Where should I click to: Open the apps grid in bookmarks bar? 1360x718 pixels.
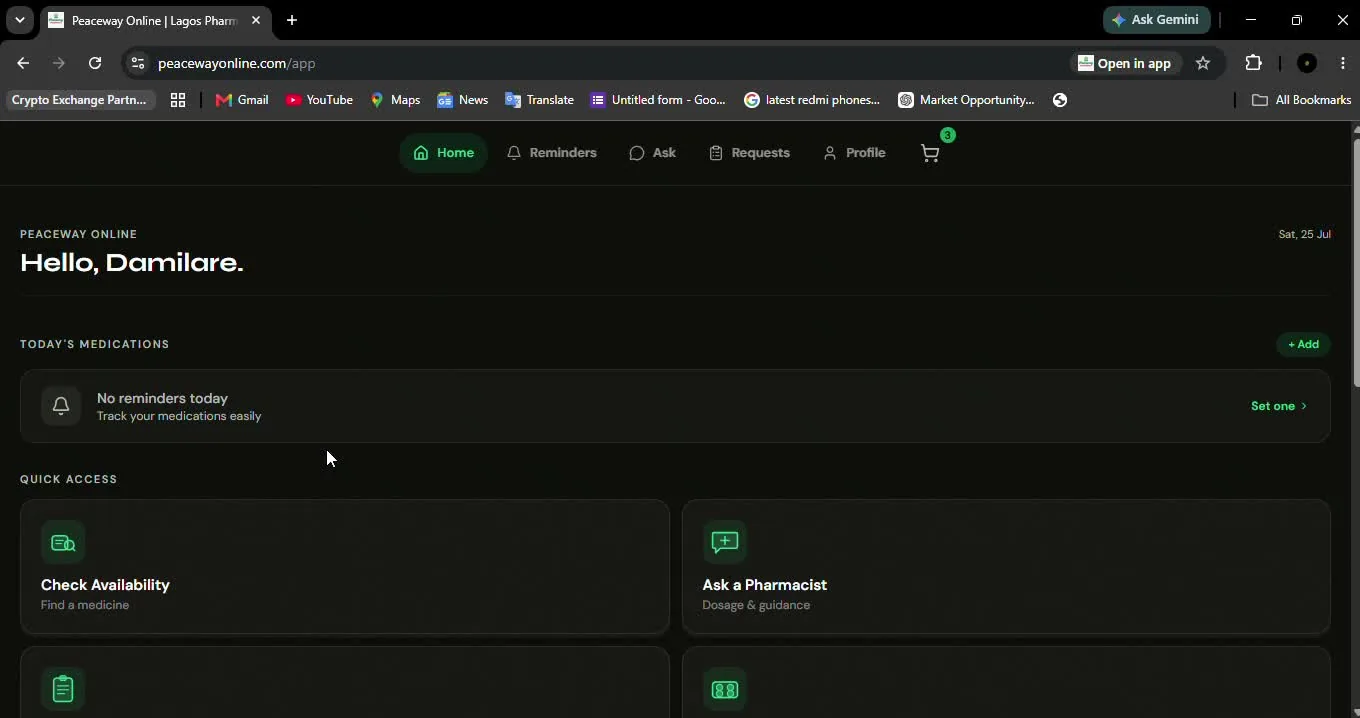178,100
